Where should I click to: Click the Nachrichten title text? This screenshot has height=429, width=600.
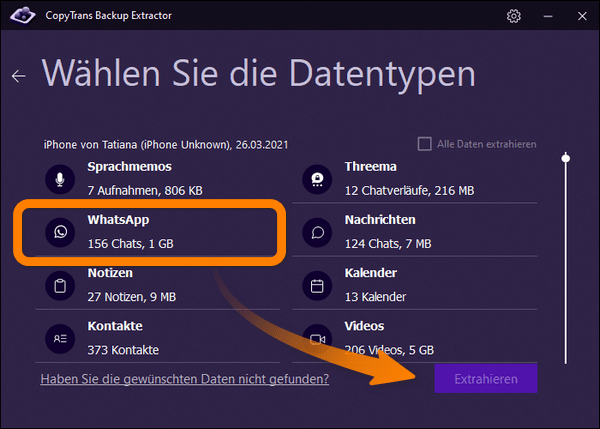(380, 220)
